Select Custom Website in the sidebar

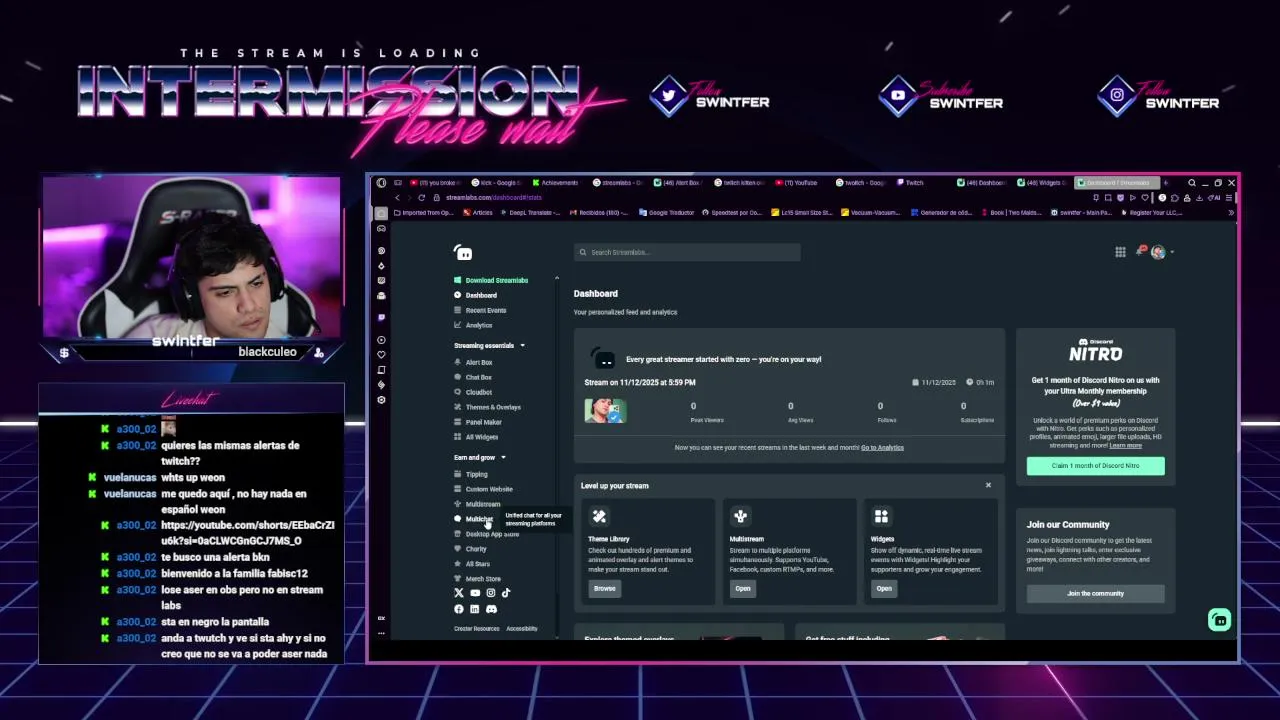[x=483, y=489]
